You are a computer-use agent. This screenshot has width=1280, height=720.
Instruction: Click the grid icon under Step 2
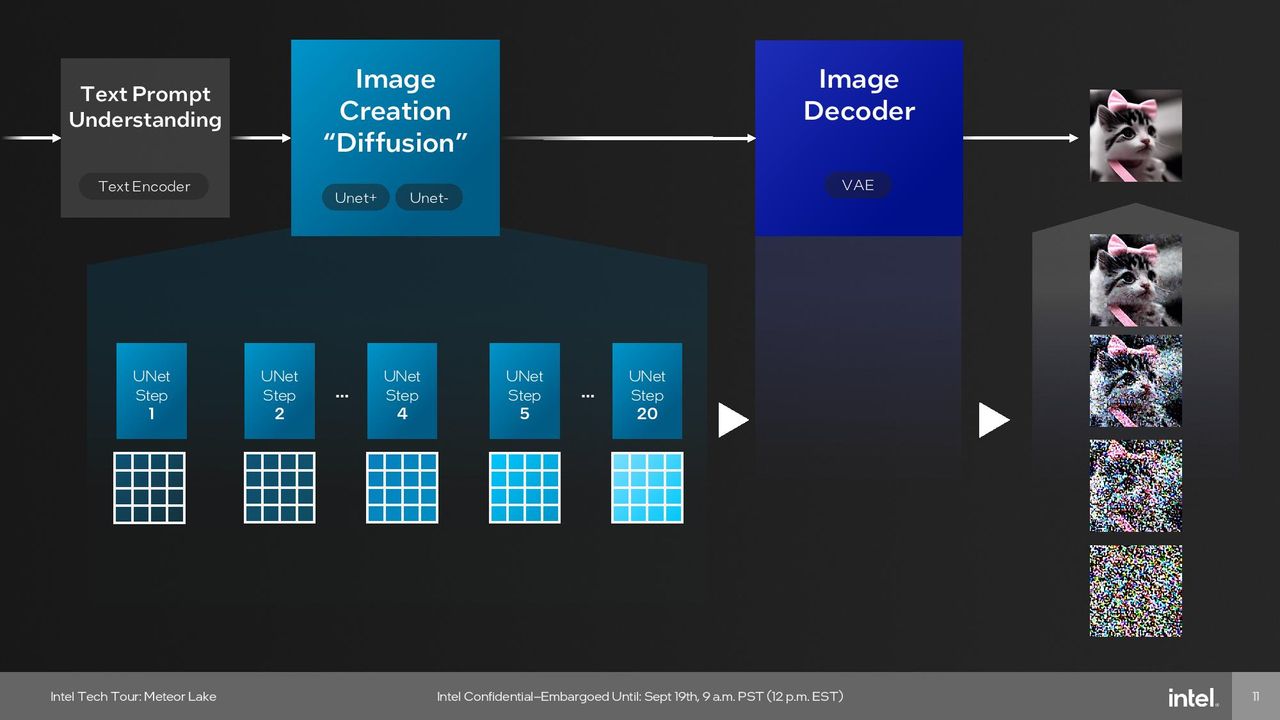pos(280,488)
